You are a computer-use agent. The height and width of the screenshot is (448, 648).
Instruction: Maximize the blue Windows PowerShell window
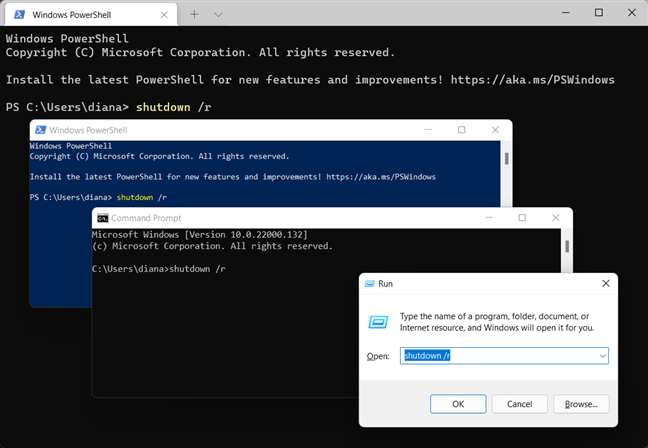pyautogui.click(x=462, y=130)
